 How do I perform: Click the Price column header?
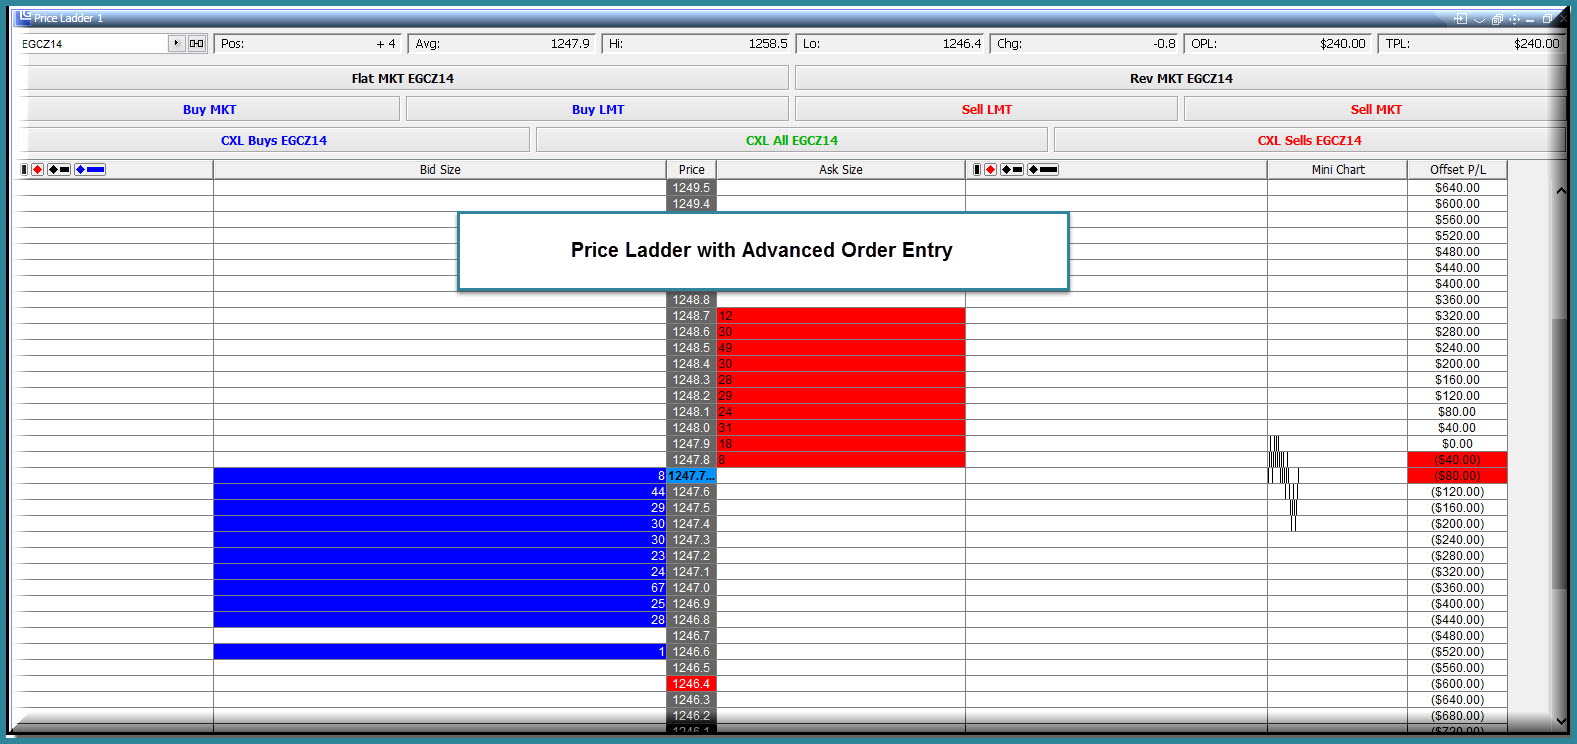point(692,170)
